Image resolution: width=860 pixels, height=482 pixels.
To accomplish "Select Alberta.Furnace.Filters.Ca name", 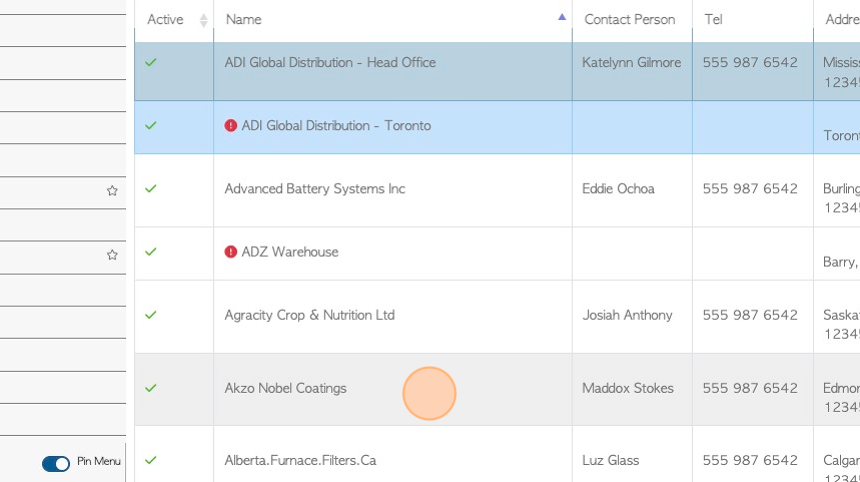I will (x=300, y=460).
